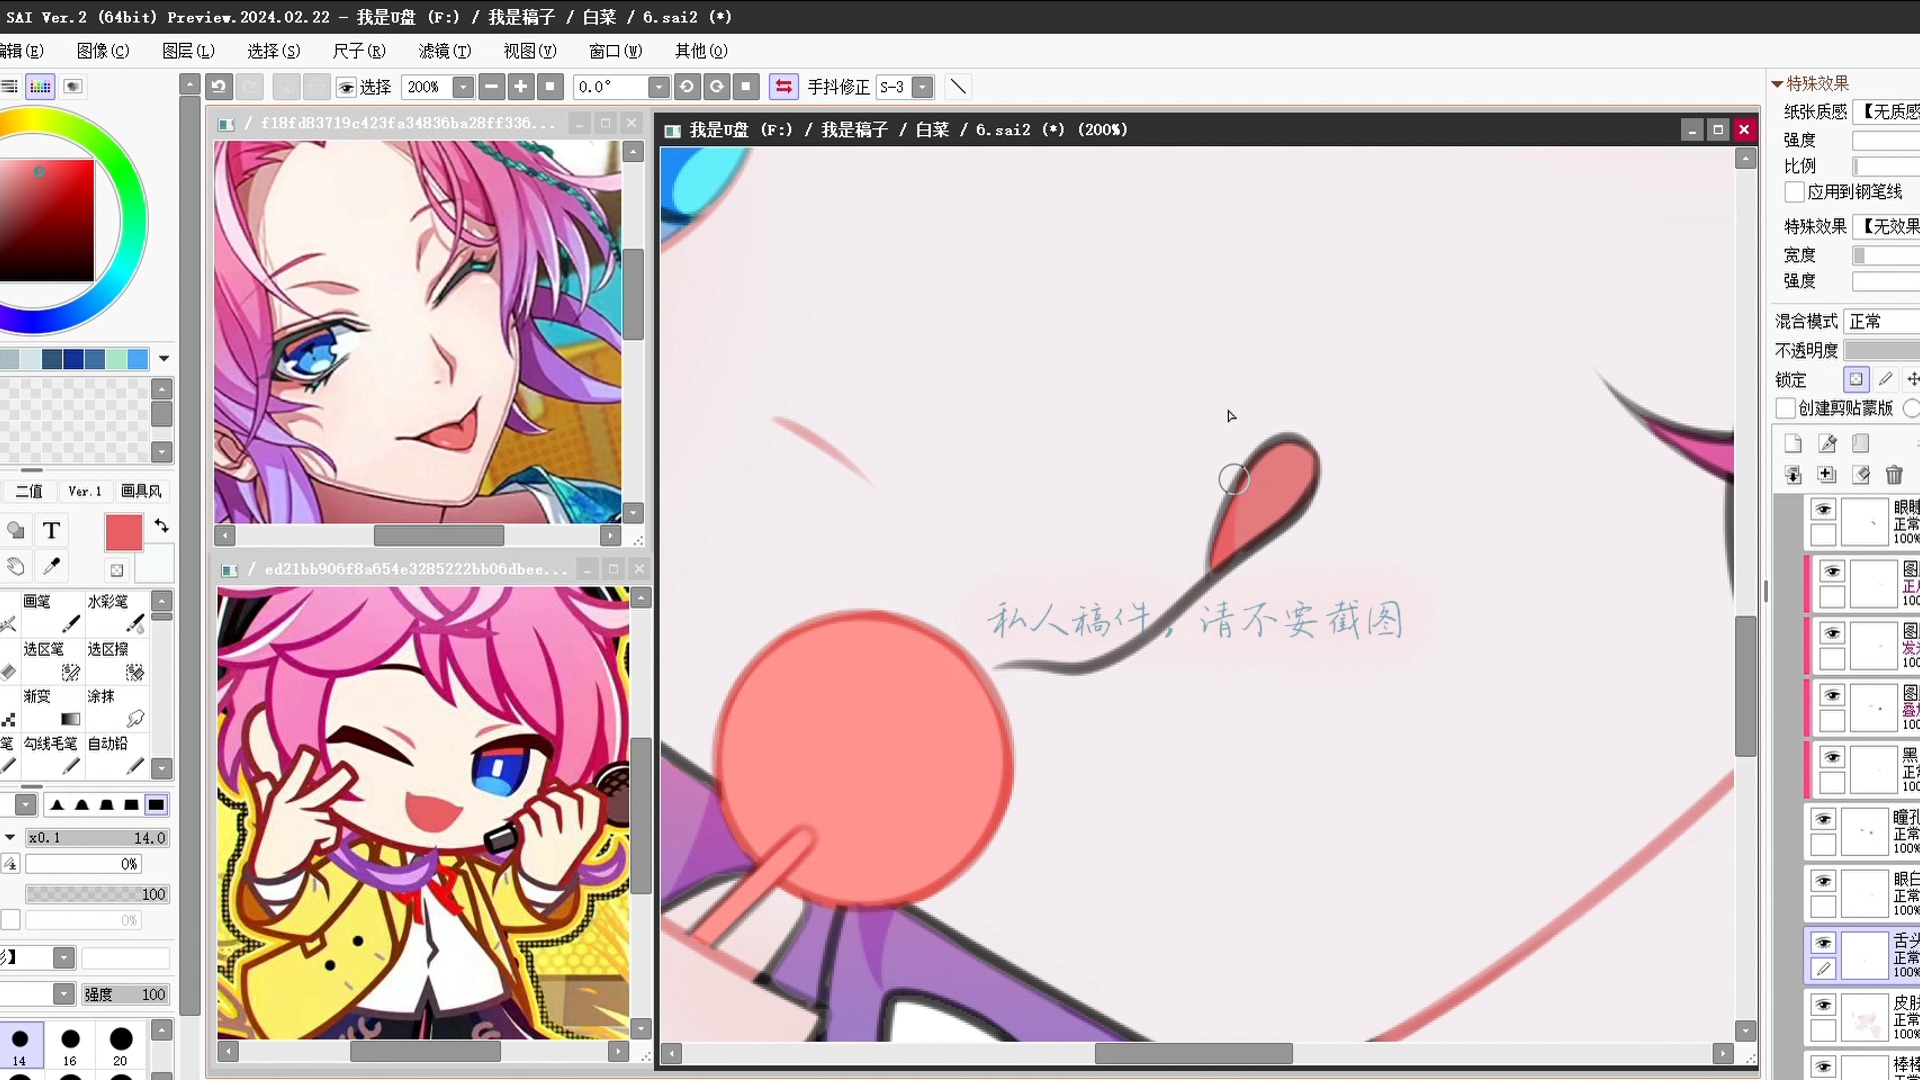
Task: Pick the Hand pan tool
Action: (15, 567)
